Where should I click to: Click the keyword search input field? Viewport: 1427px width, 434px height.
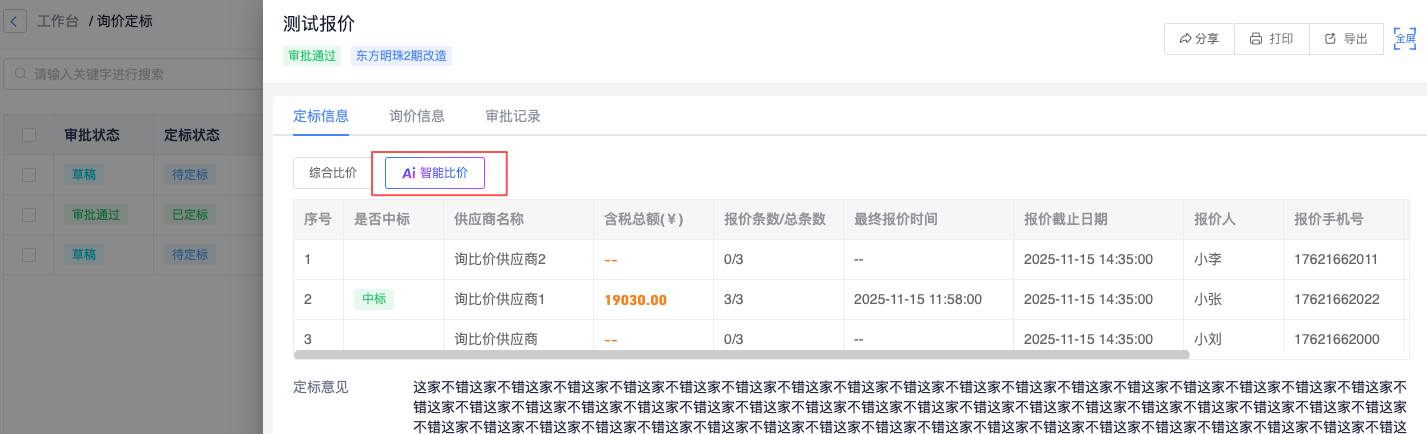coord(140,74)
